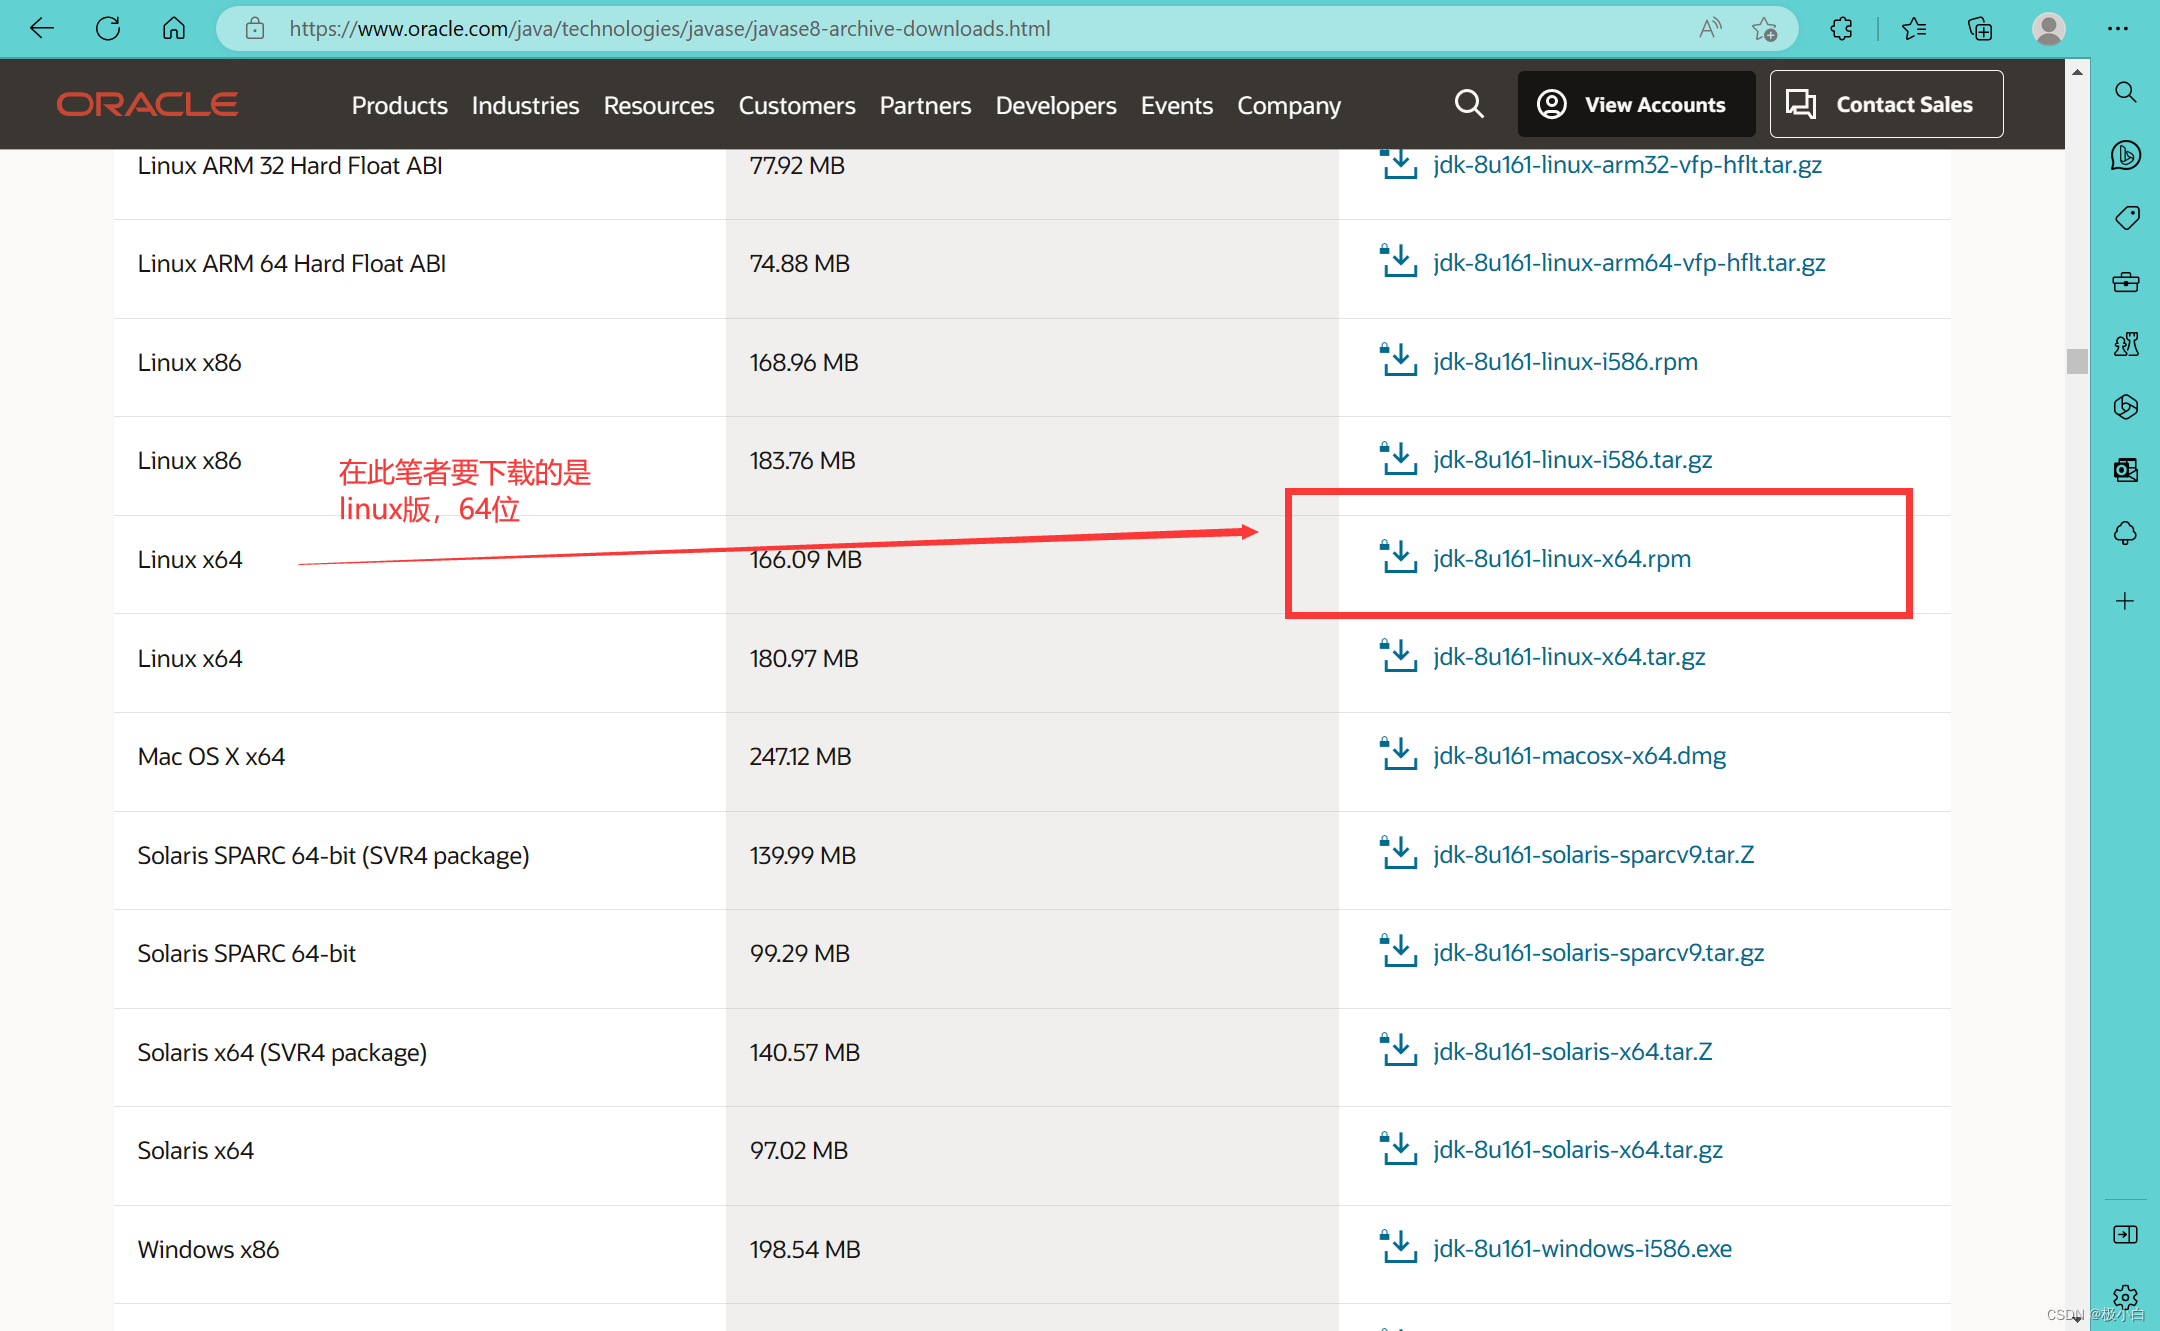Download jdk-8u161-solaris-x64.tar.Z

[x=1572, y=1051]
